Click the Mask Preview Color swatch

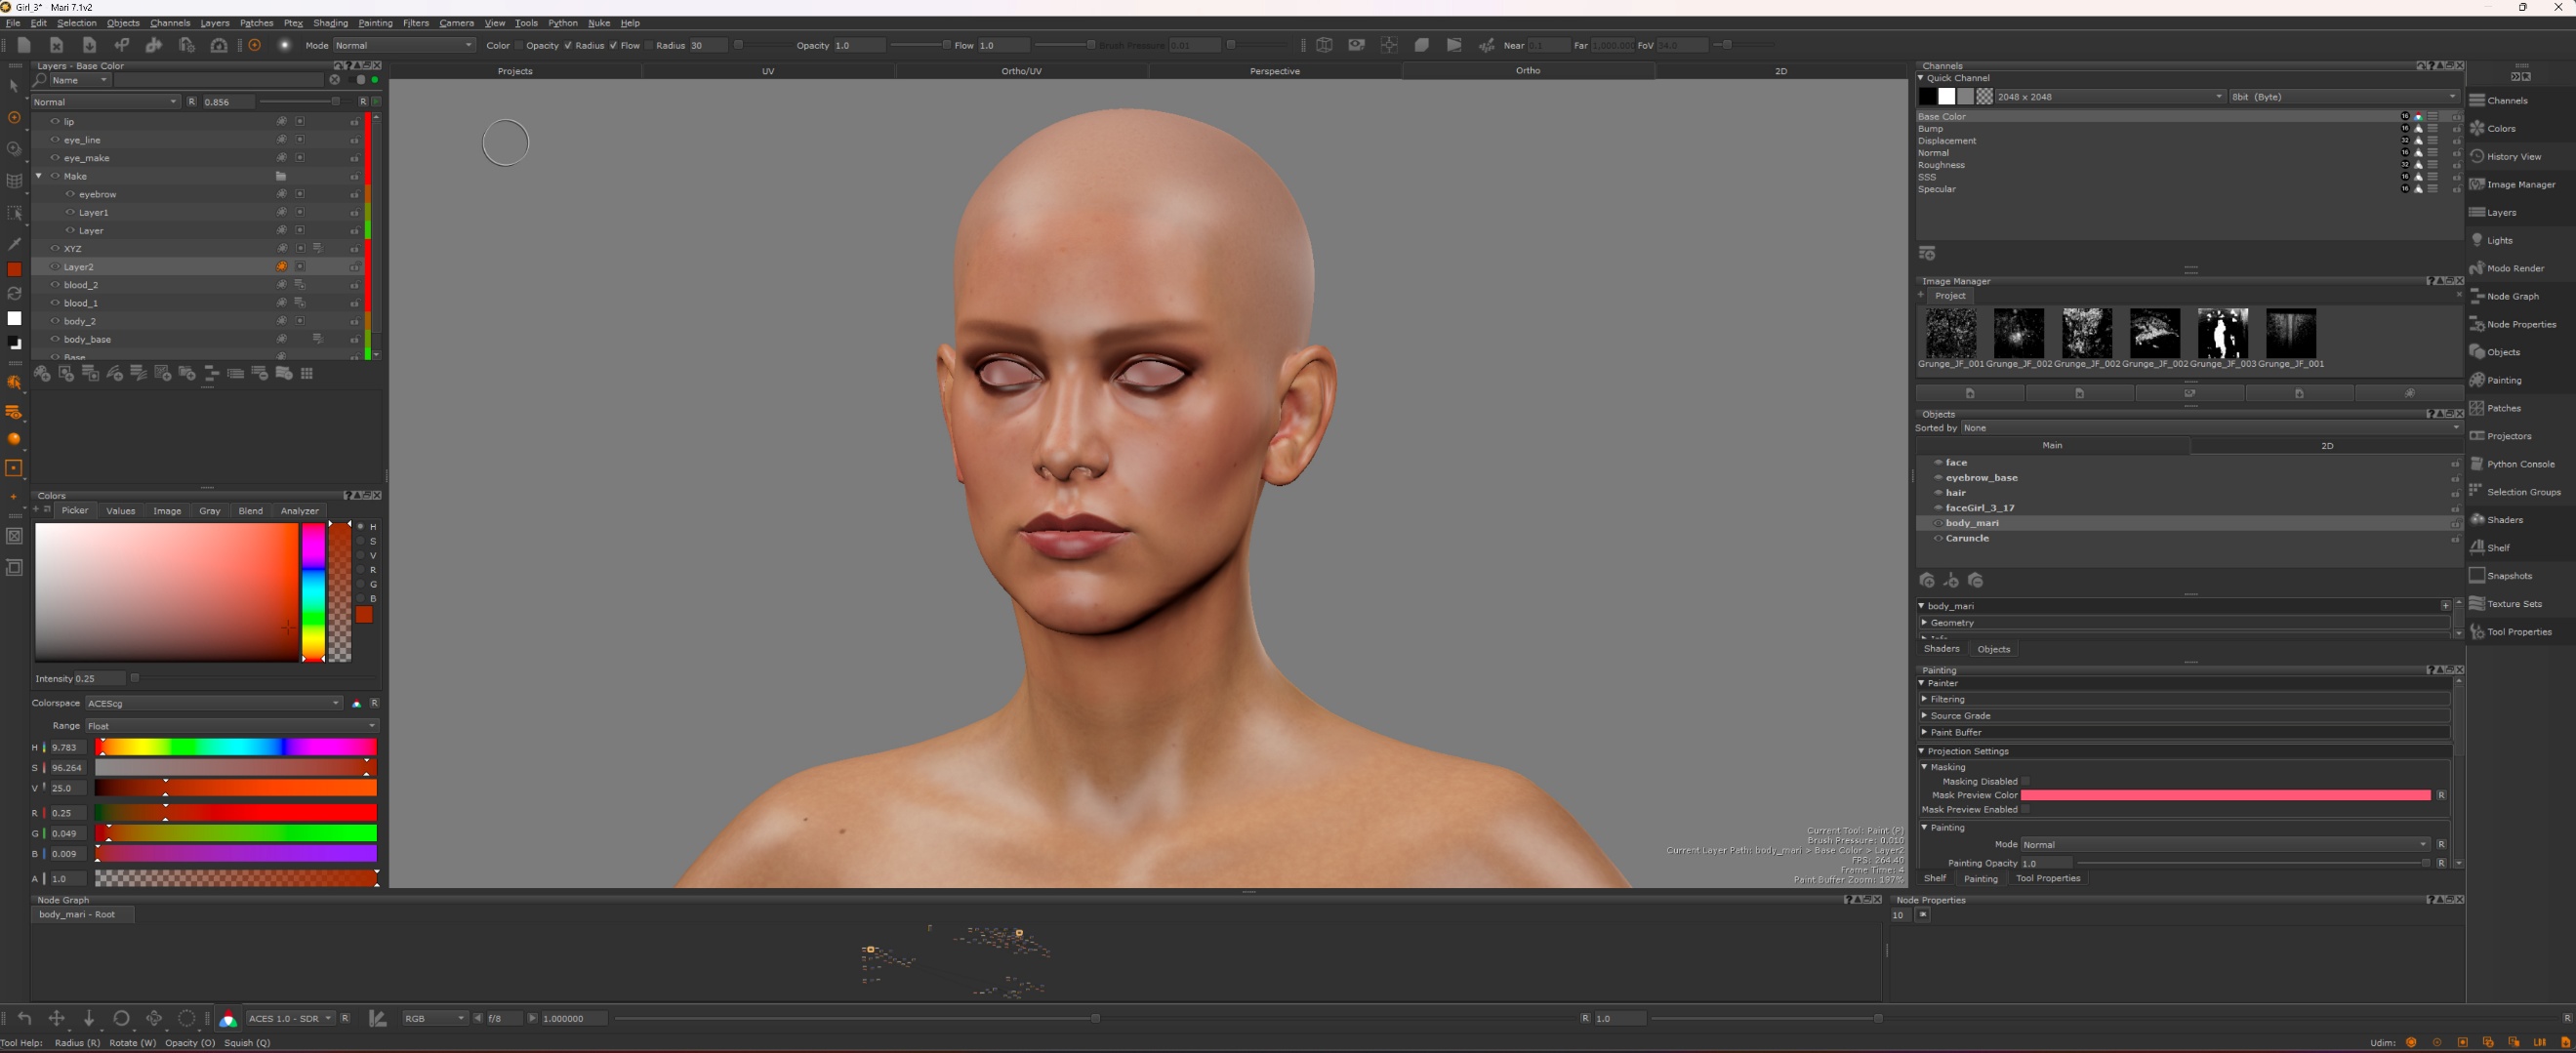[2224, 795]
